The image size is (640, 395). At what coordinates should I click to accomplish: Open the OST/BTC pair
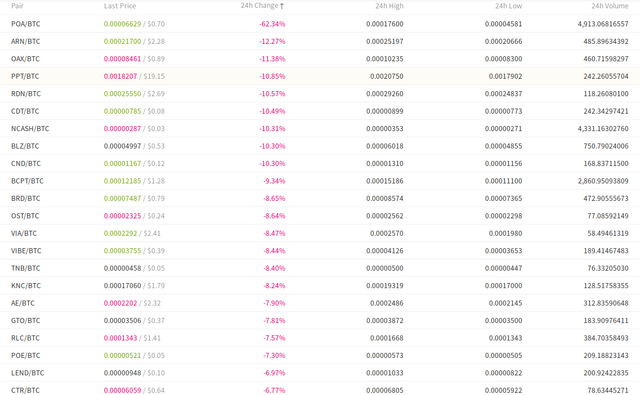pos(25,216)
